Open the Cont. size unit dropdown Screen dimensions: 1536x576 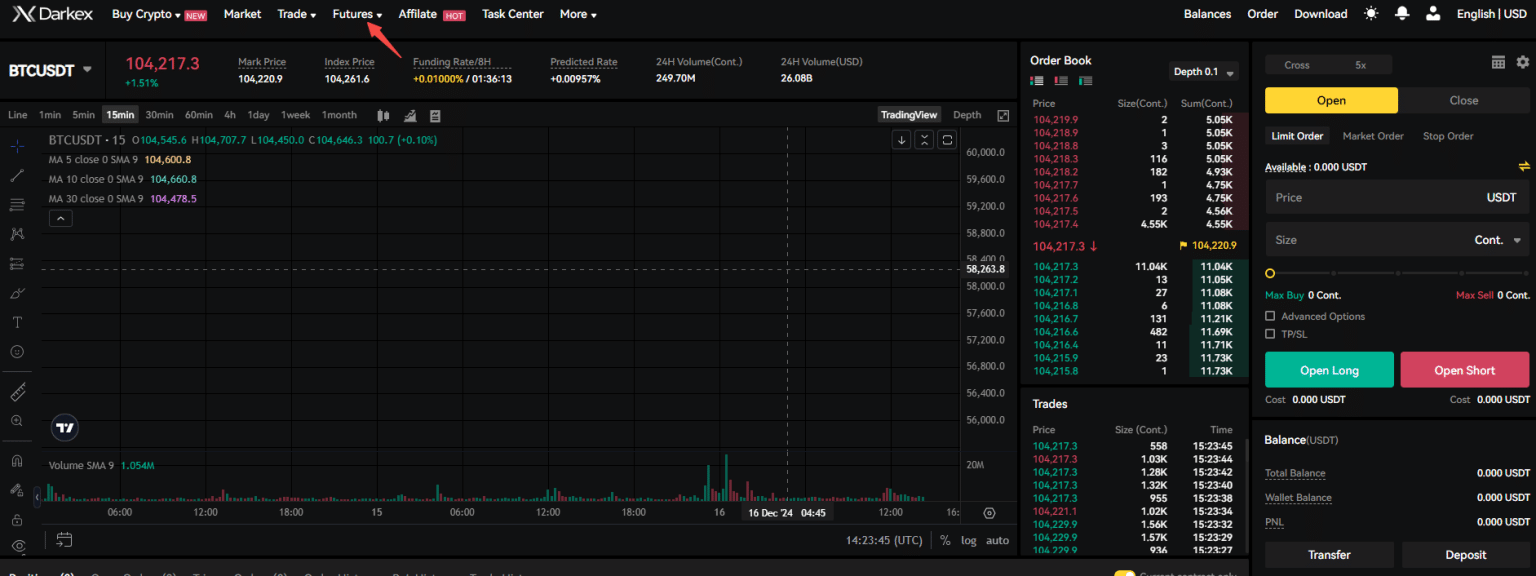click(1499, 239)
